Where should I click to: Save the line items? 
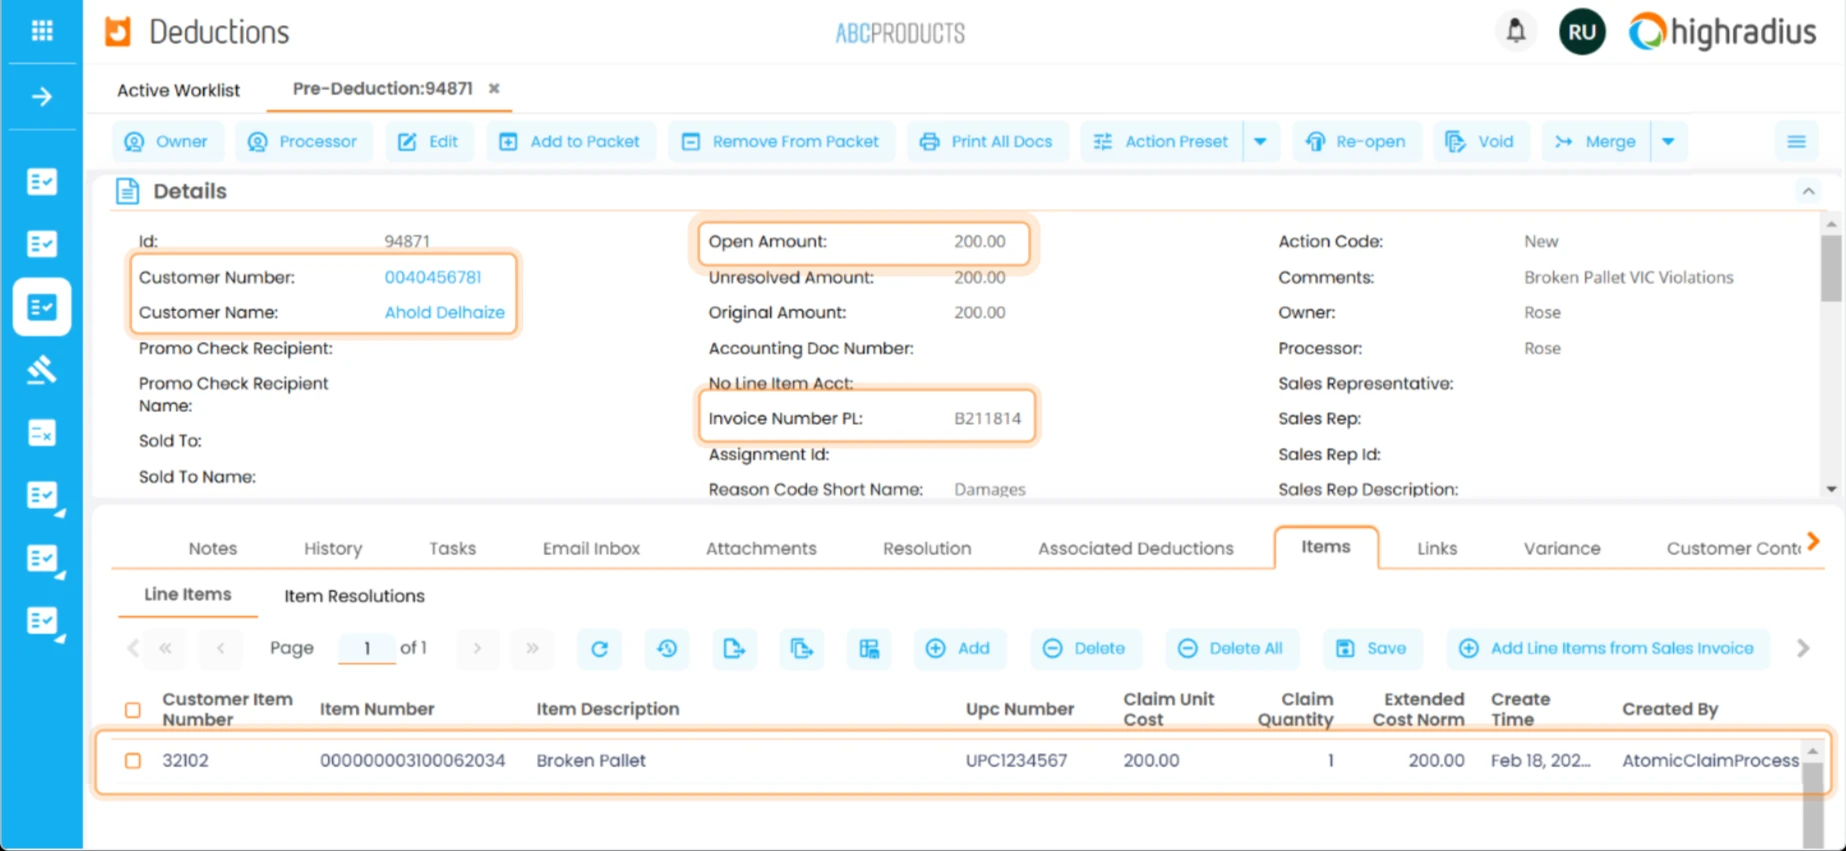1372,649
